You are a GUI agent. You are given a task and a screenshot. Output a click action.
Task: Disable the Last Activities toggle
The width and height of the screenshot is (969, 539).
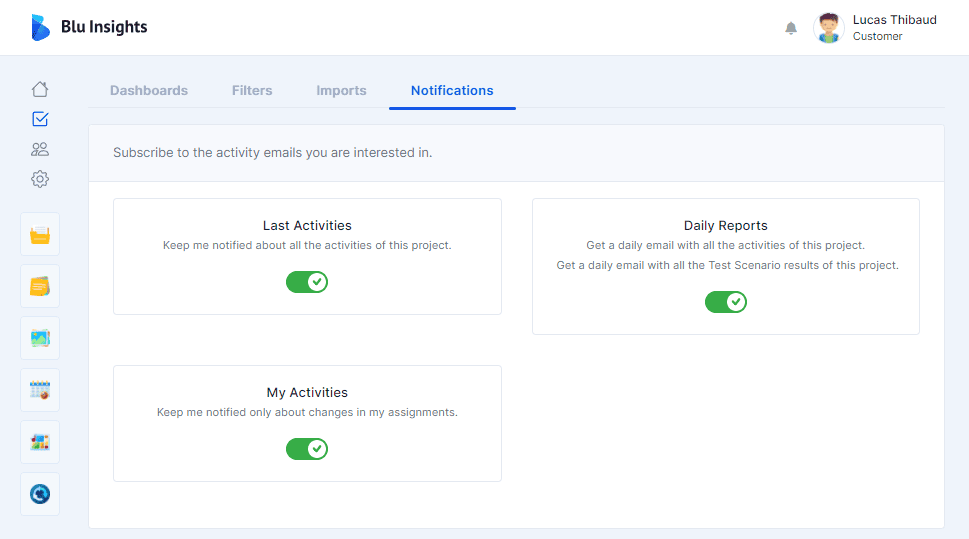307,282
